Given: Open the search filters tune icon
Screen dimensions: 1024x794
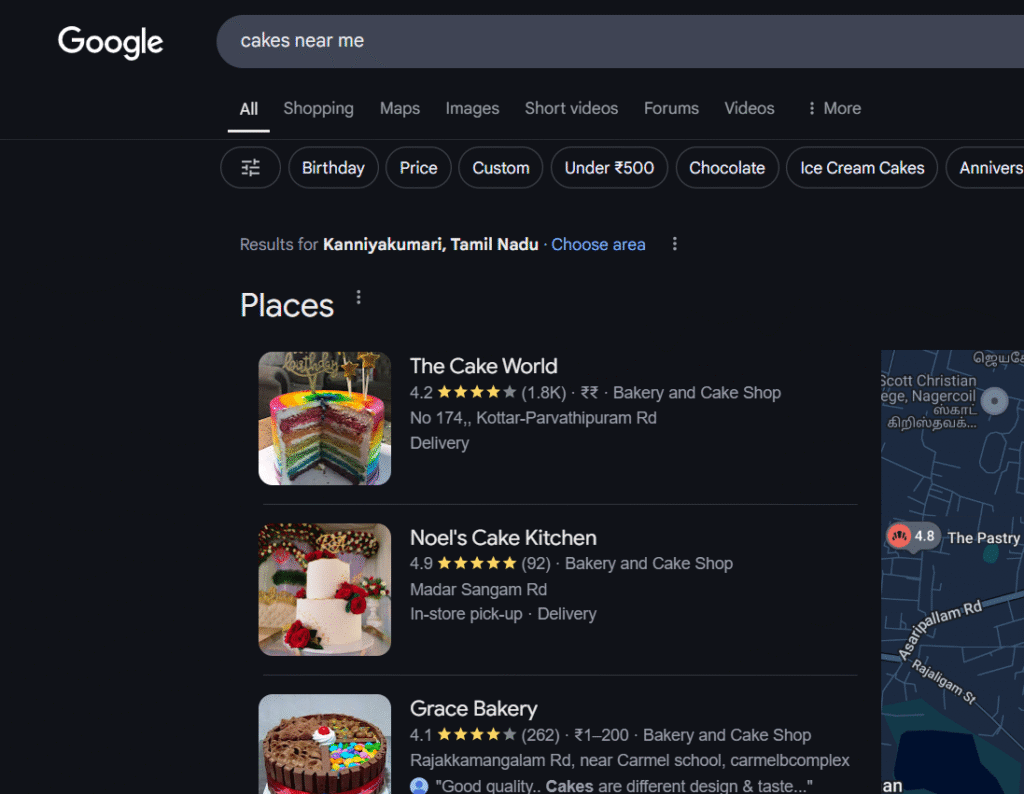Looking at the screenshot, I should click(250, 167).
